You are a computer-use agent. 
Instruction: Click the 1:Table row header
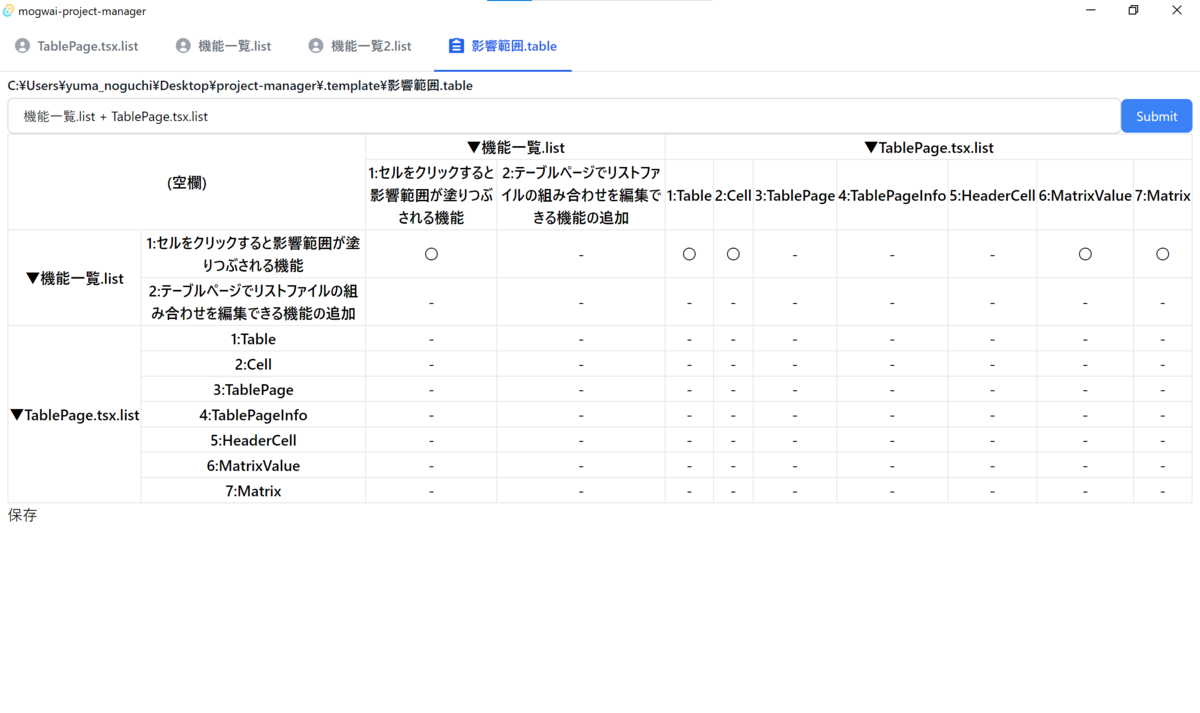(x=253, y=339)
